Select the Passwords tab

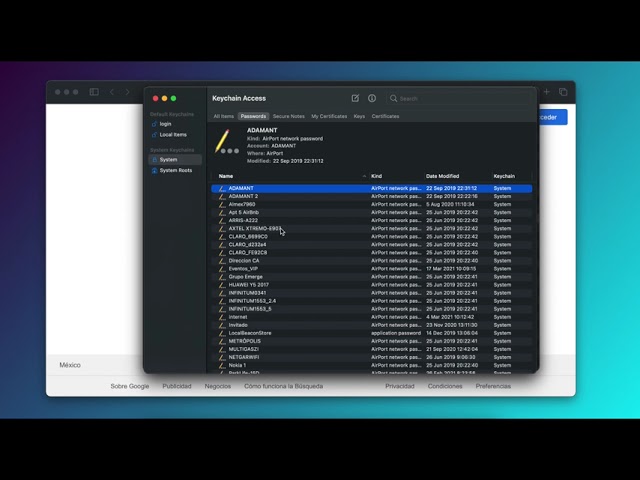[x=253, y=116]
